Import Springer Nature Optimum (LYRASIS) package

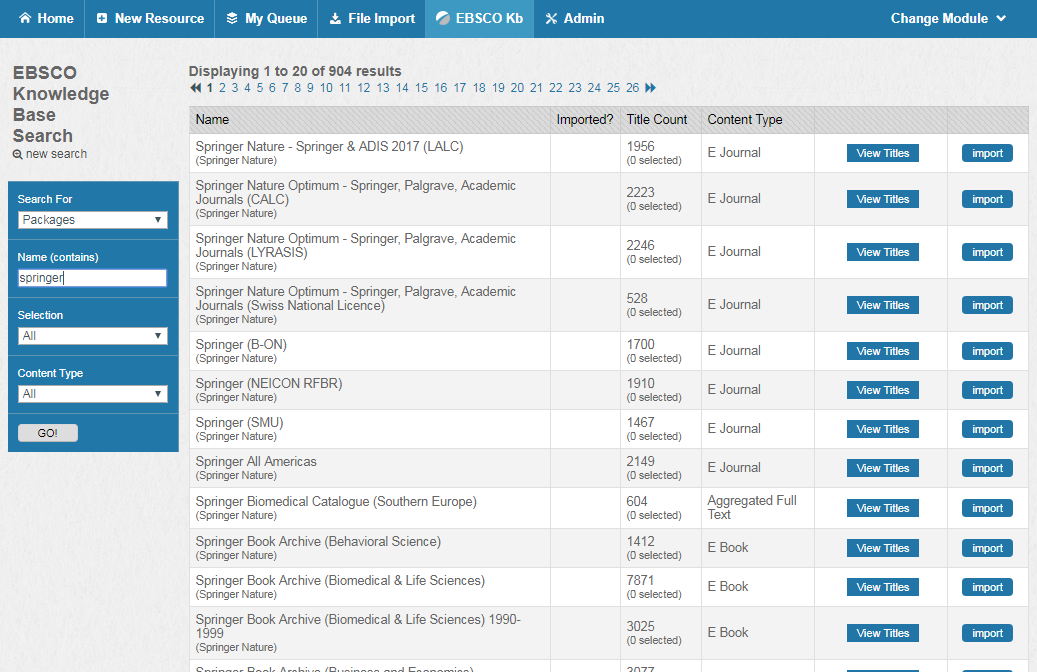pyautogui.click(x=987, y=252)
